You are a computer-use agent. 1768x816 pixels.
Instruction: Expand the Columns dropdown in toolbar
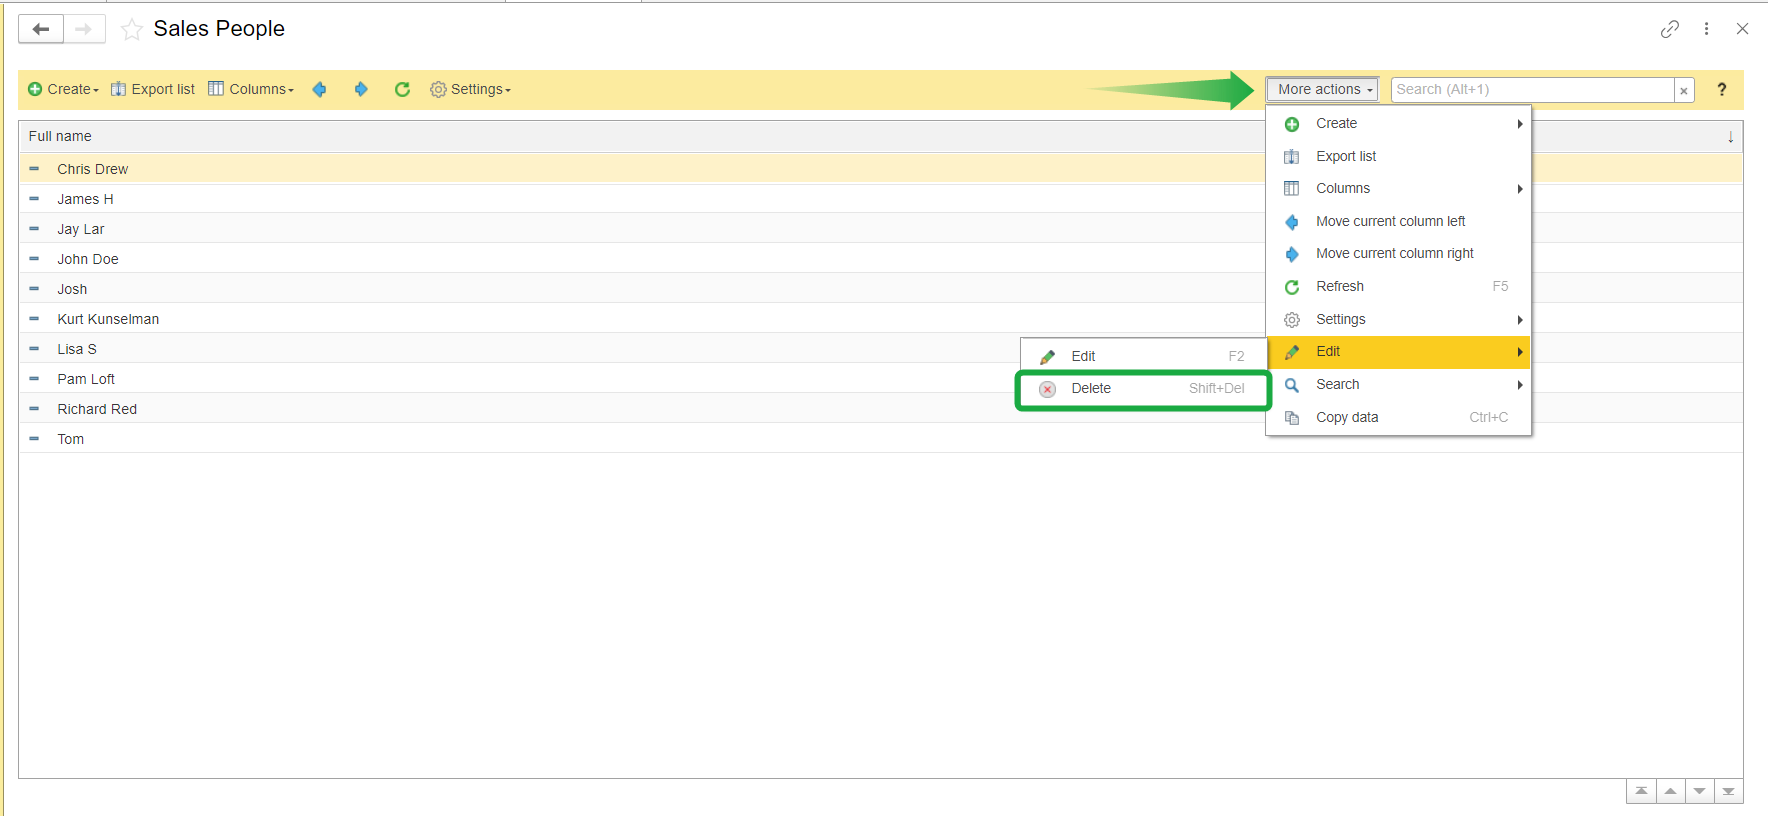(x=252, y=90)
